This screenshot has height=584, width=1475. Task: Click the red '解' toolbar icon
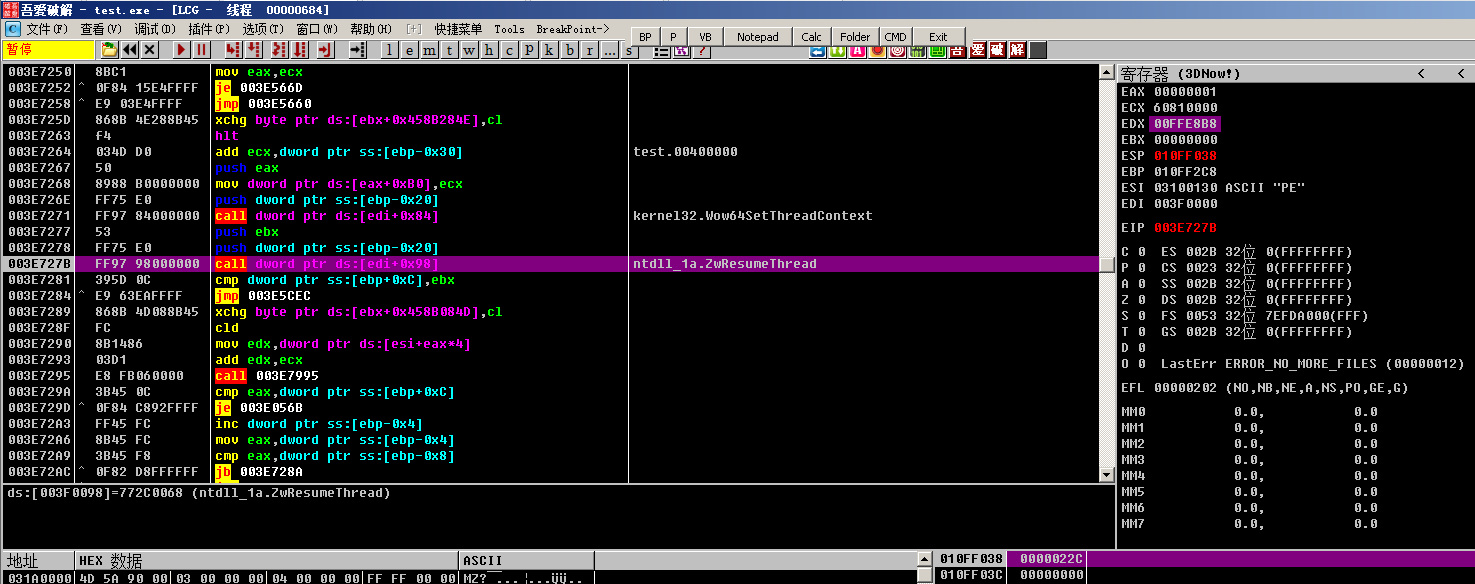pyautogui.click(x=1018, y=50)
